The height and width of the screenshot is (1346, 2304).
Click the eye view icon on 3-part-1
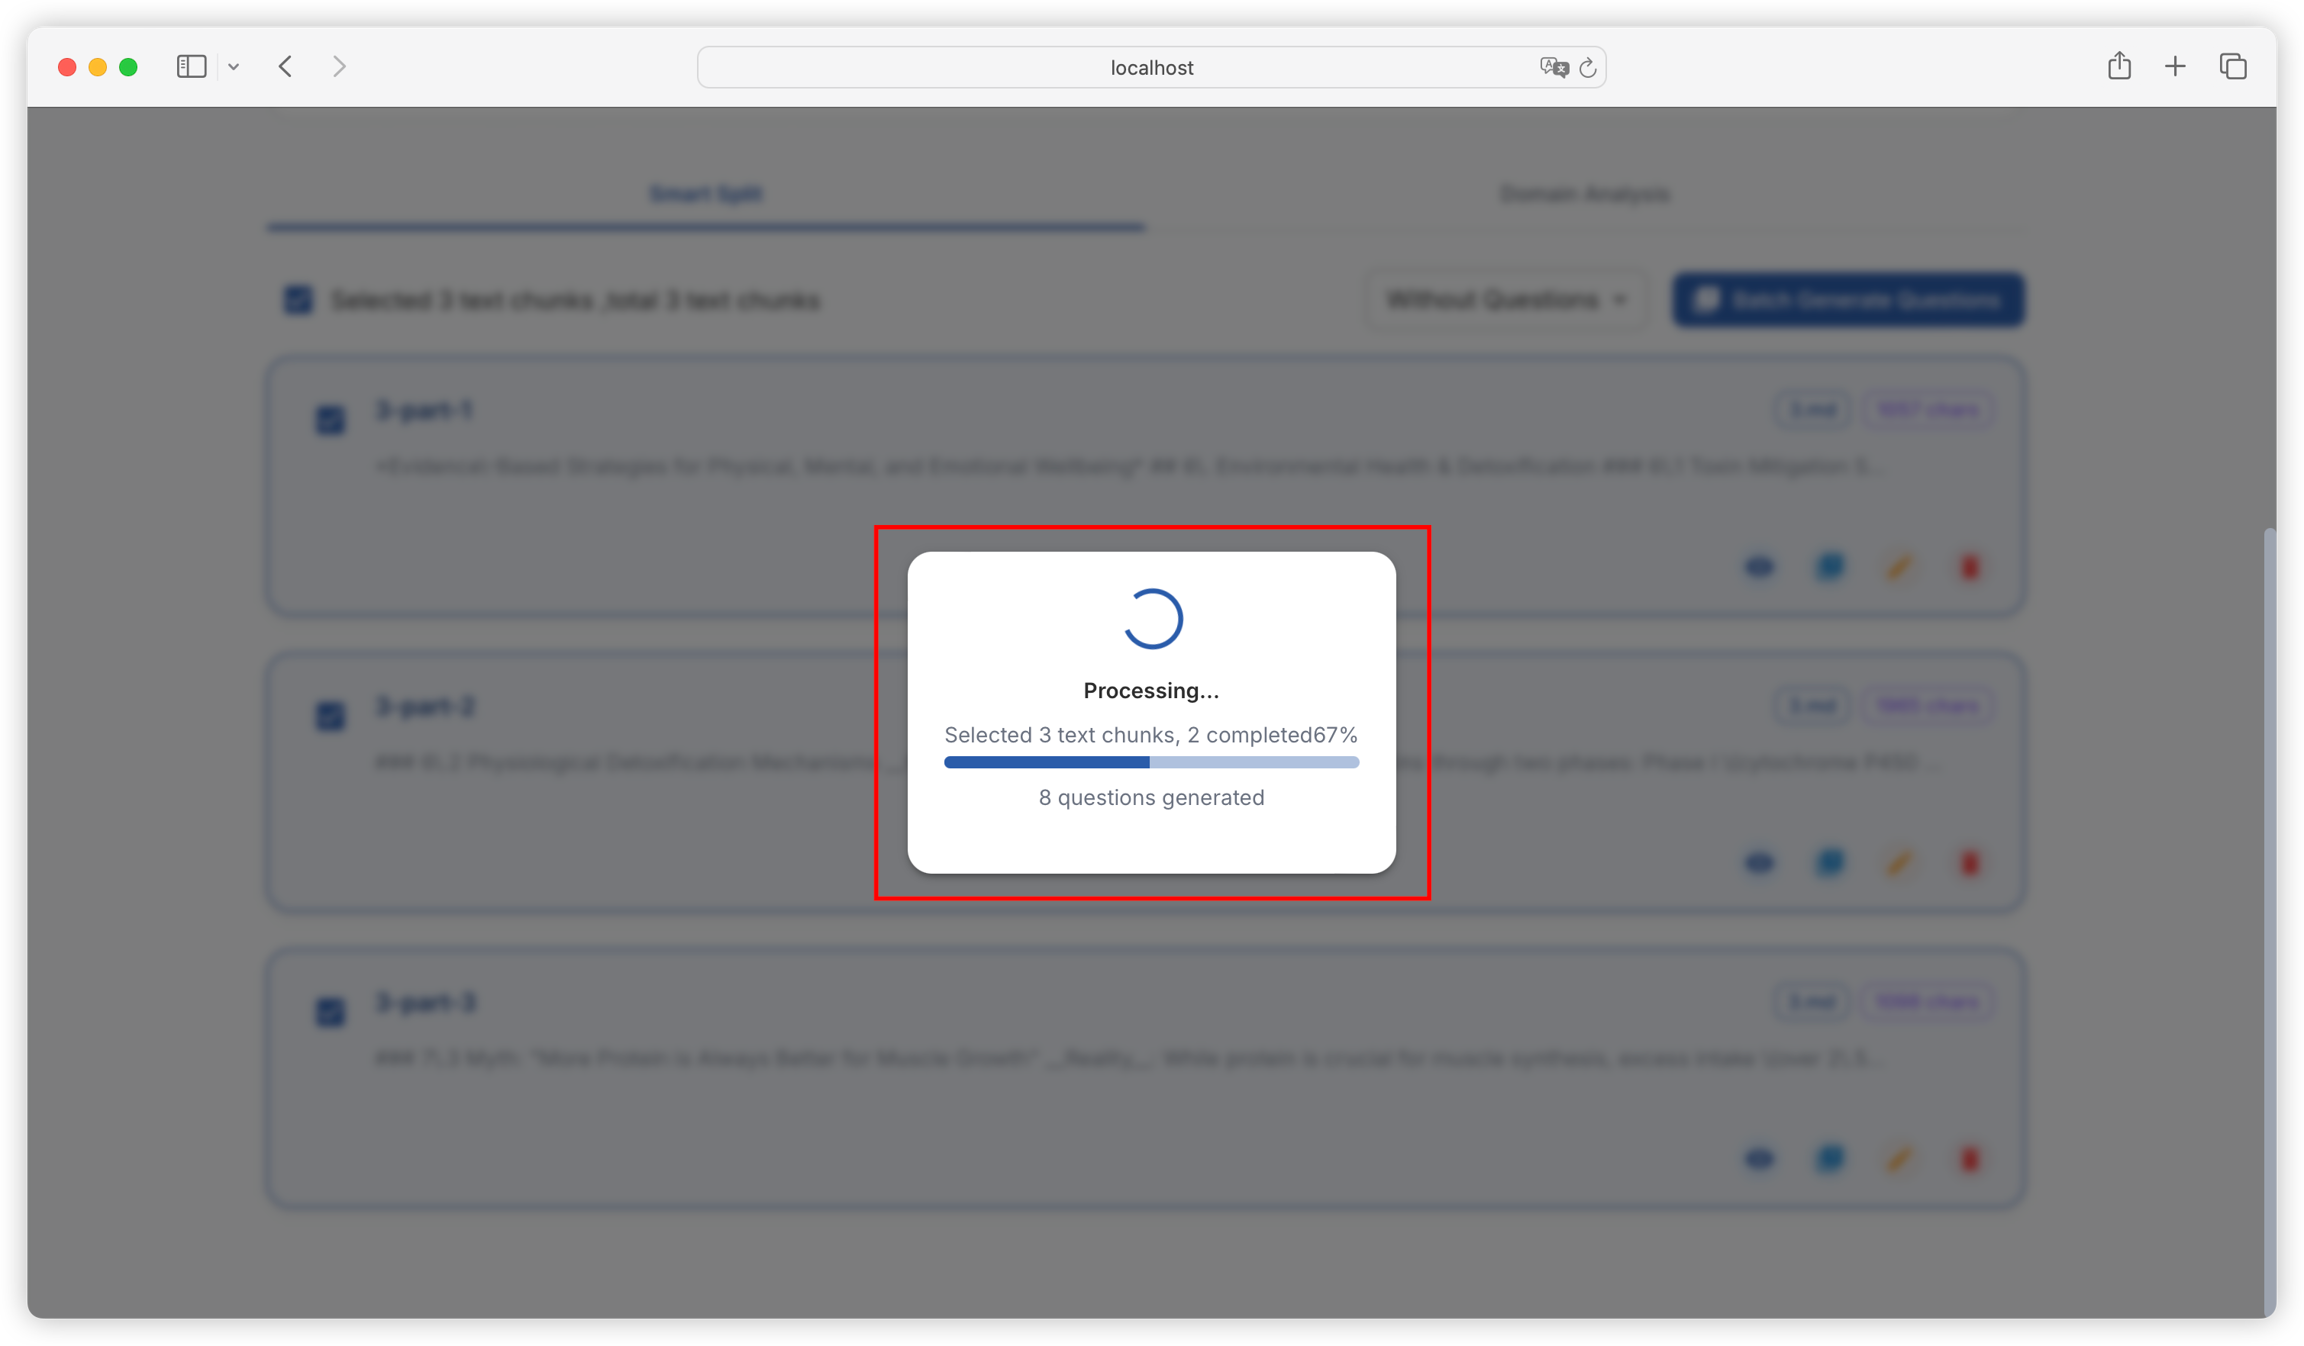[1759, 567]
